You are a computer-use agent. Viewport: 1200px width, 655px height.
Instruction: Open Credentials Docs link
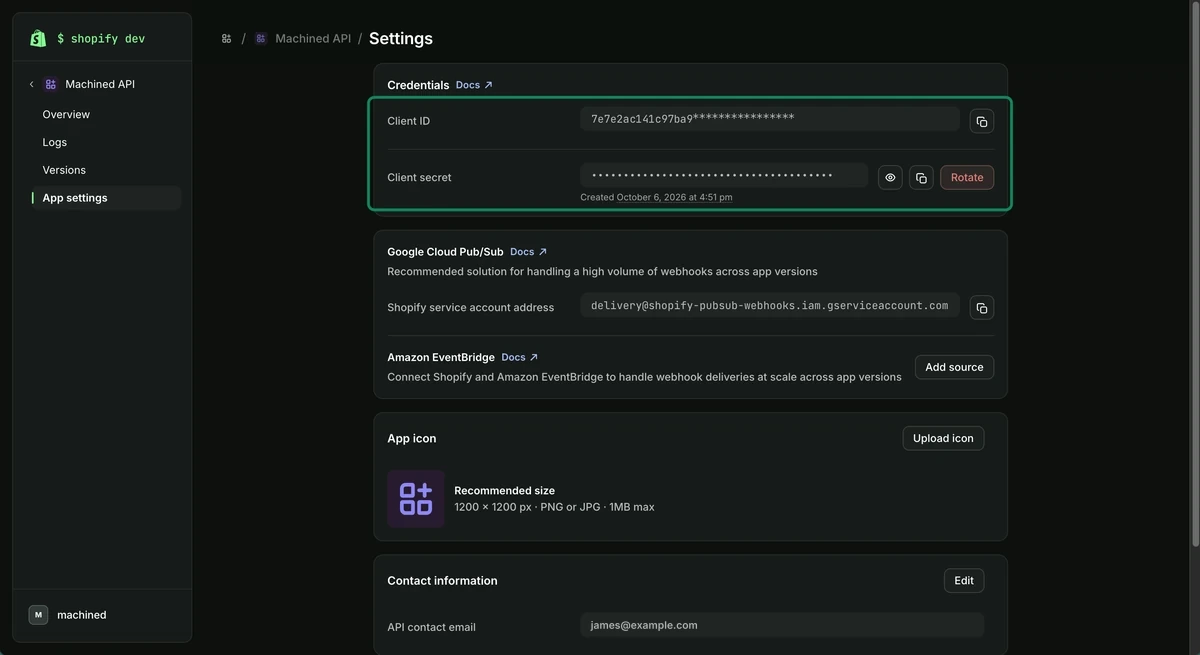474,85
